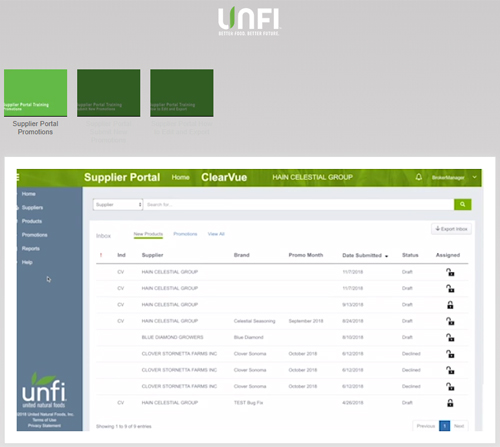
Task: Click the green search magnifier button
Action: tap(462, 204)
